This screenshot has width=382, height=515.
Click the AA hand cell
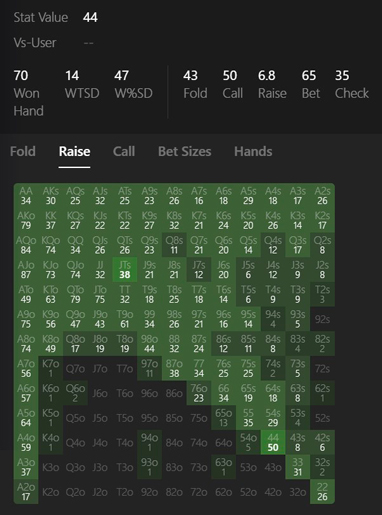(26, 196)
